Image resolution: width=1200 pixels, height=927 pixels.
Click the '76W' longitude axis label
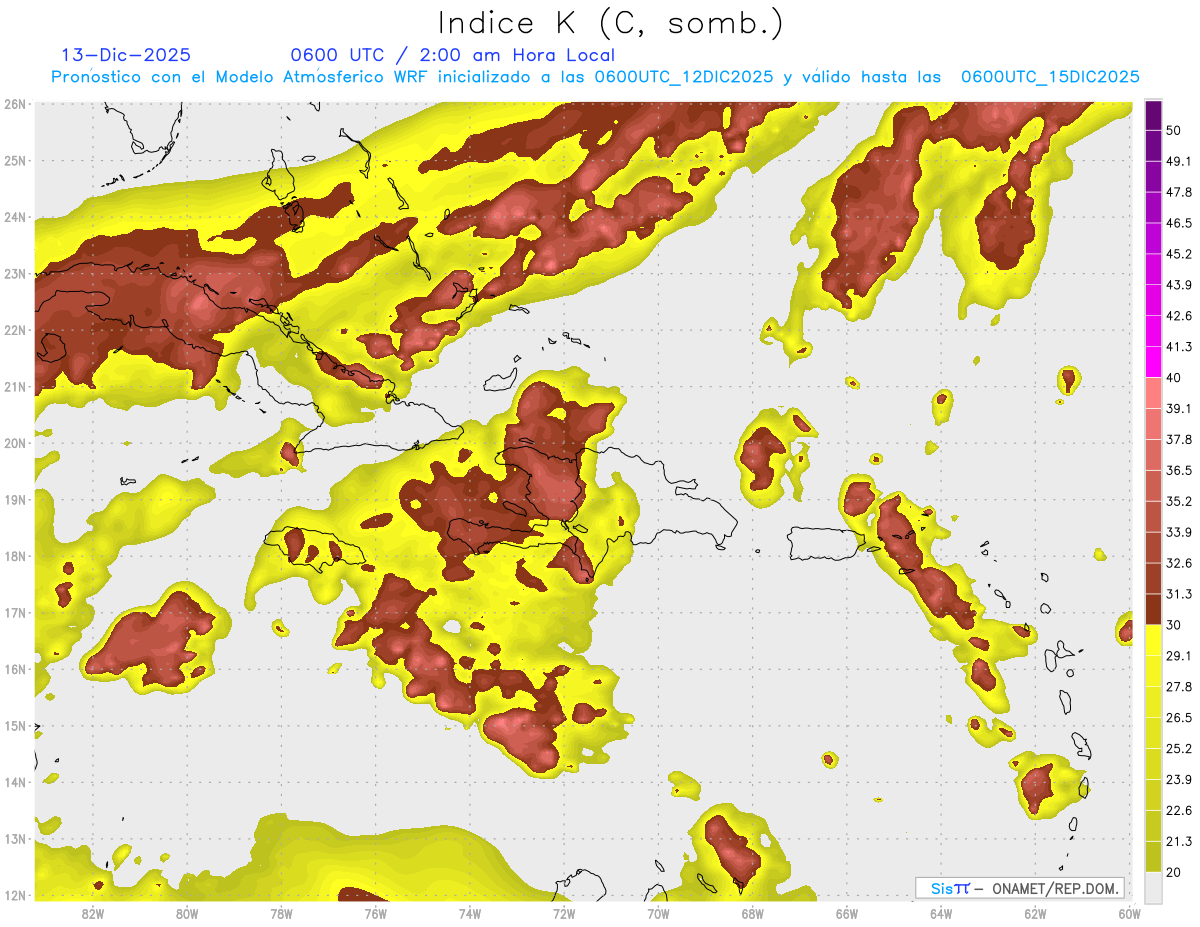pos(375,913)
